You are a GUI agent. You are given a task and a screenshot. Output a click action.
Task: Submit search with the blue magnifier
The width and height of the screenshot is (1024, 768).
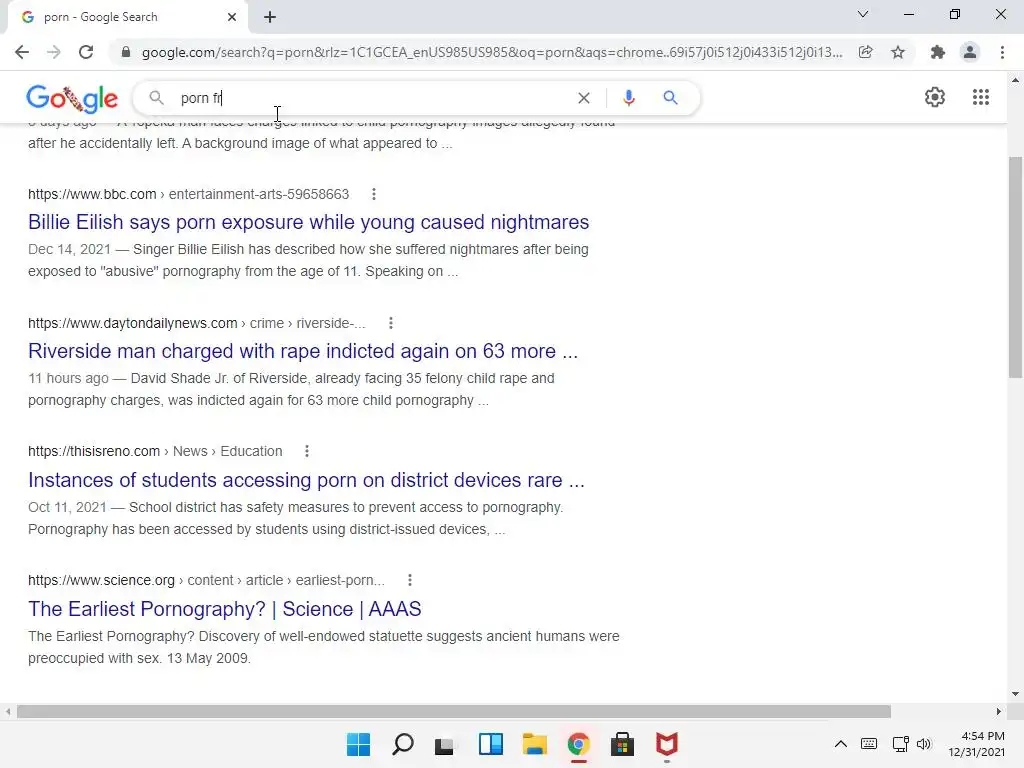point(670,98)
